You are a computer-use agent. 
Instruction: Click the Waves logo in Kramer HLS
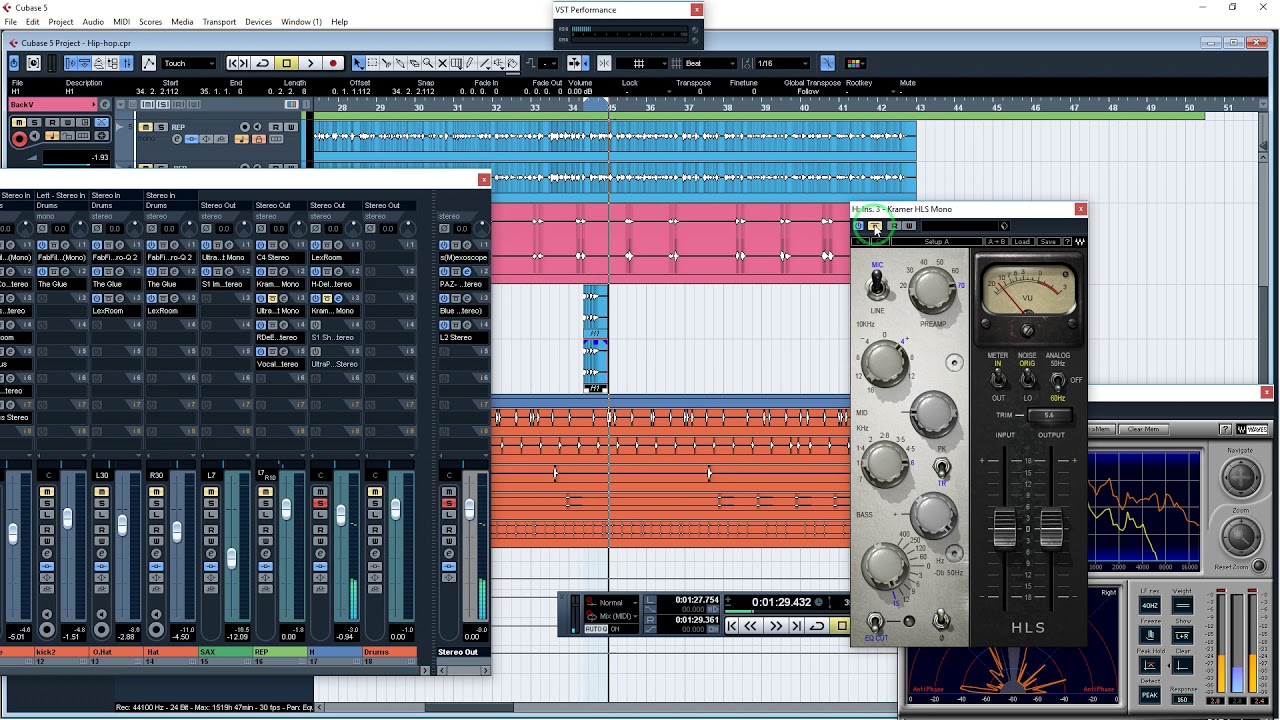tap(1079, 242)
